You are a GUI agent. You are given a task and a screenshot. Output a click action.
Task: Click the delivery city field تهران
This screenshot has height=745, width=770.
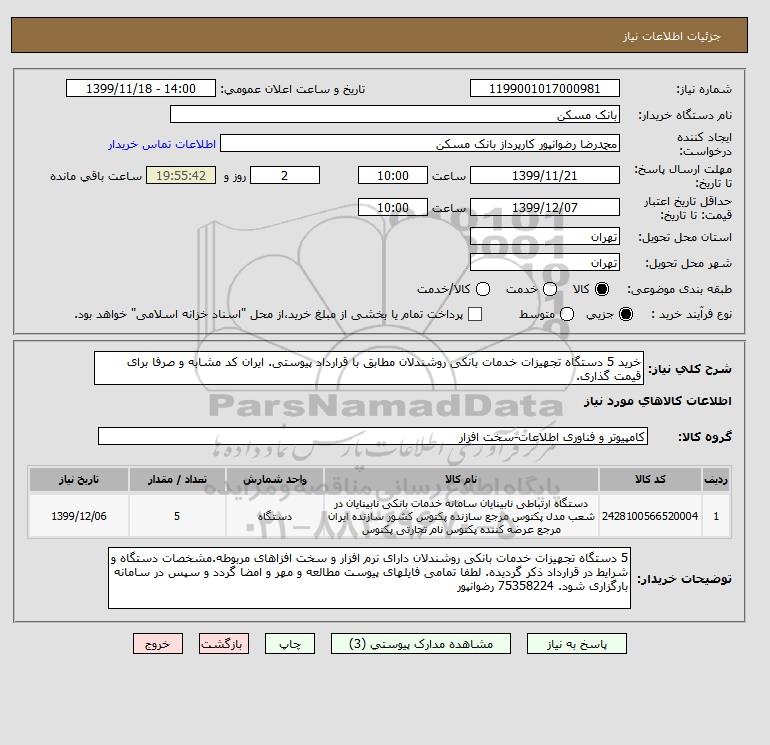coord(545,262)
